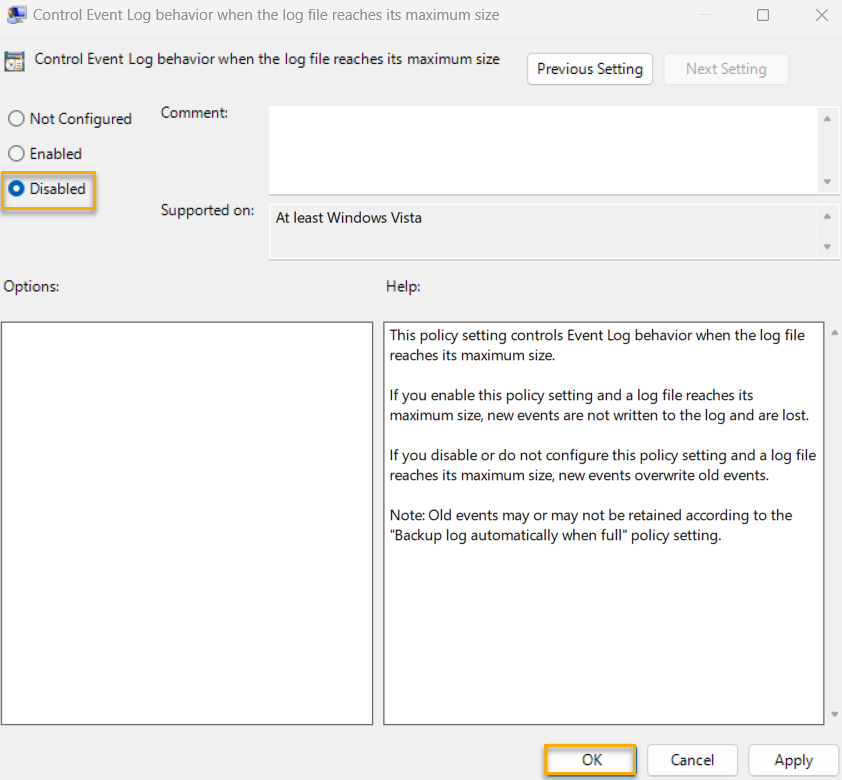Enable the policy by selecting Enabled
The image size is (842, 780).
pos(15,153)
